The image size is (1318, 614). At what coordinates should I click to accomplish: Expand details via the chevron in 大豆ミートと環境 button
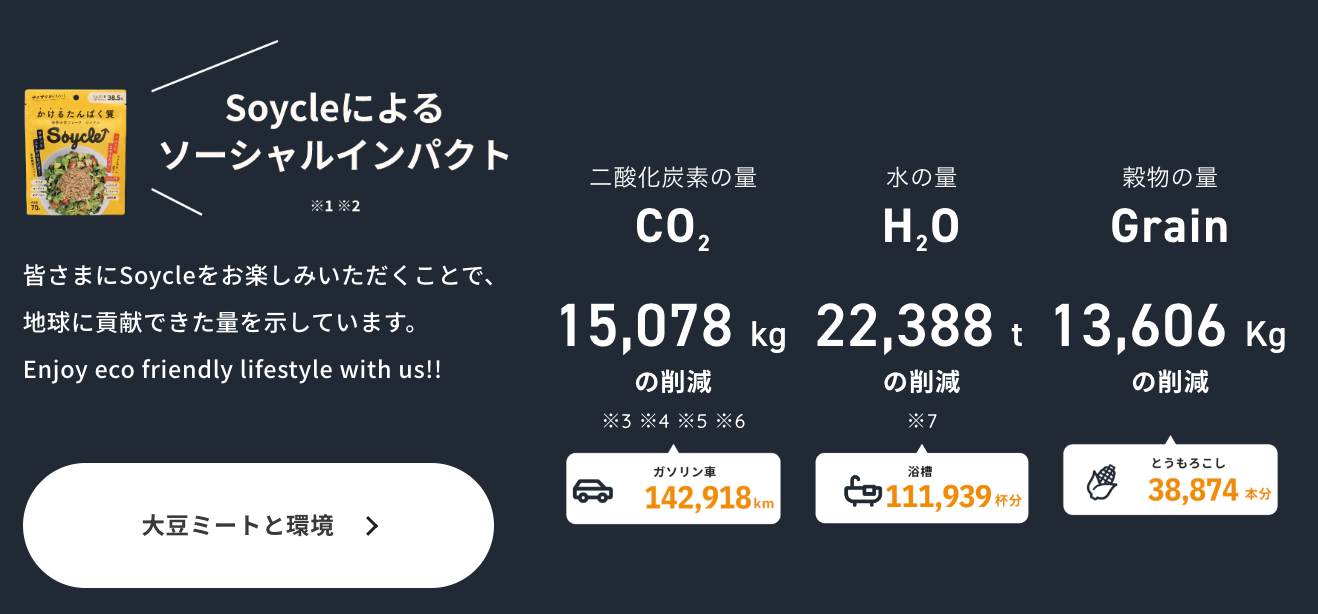370,525
